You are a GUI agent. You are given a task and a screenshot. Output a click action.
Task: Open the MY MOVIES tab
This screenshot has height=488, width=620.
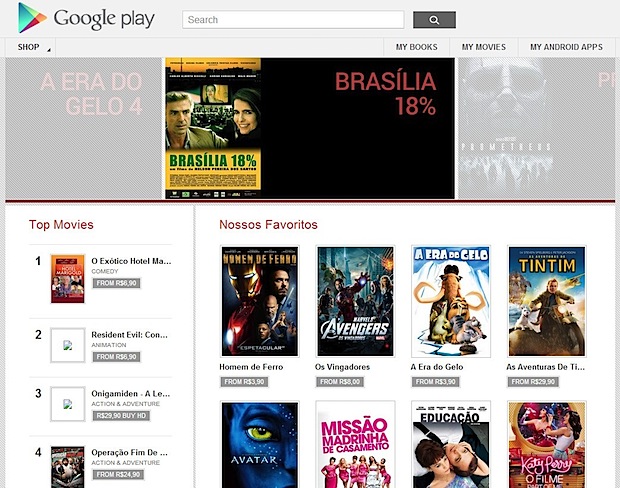pyautogui.click(x=483, y=47)
